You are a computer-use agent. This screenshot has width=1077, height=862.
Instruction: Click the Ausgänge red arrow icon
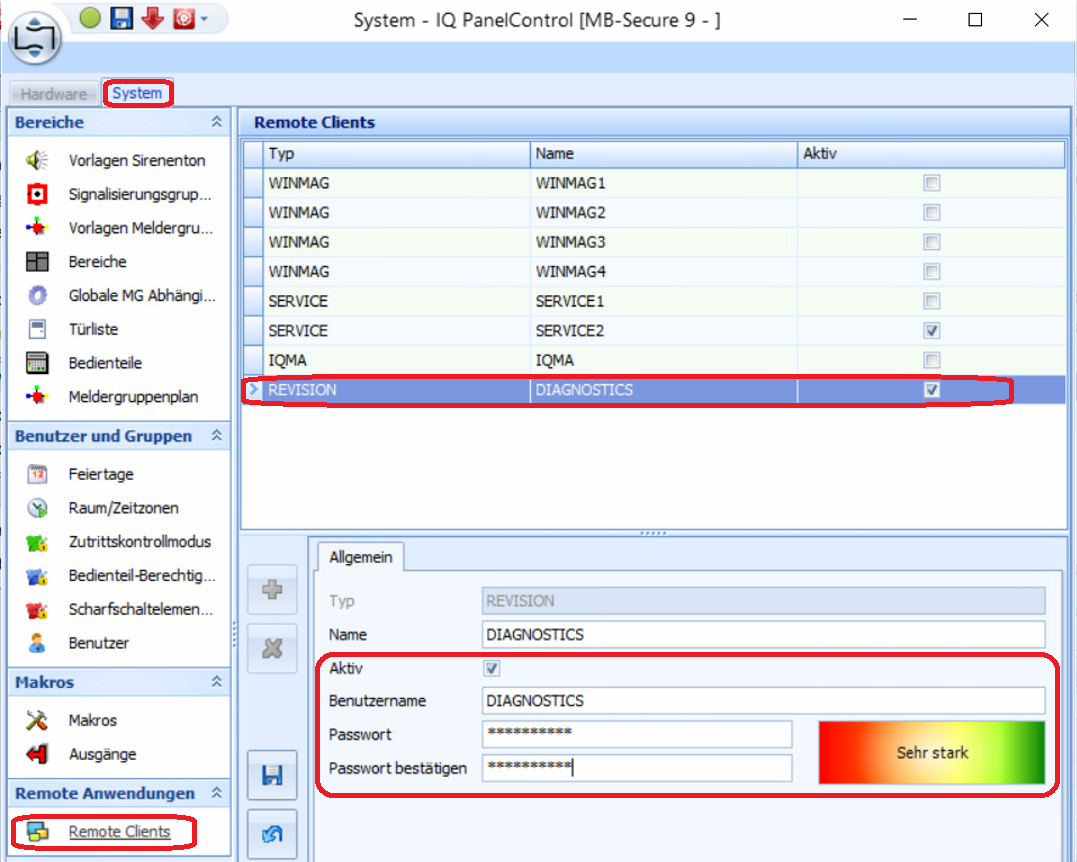(x=37, y=754)
